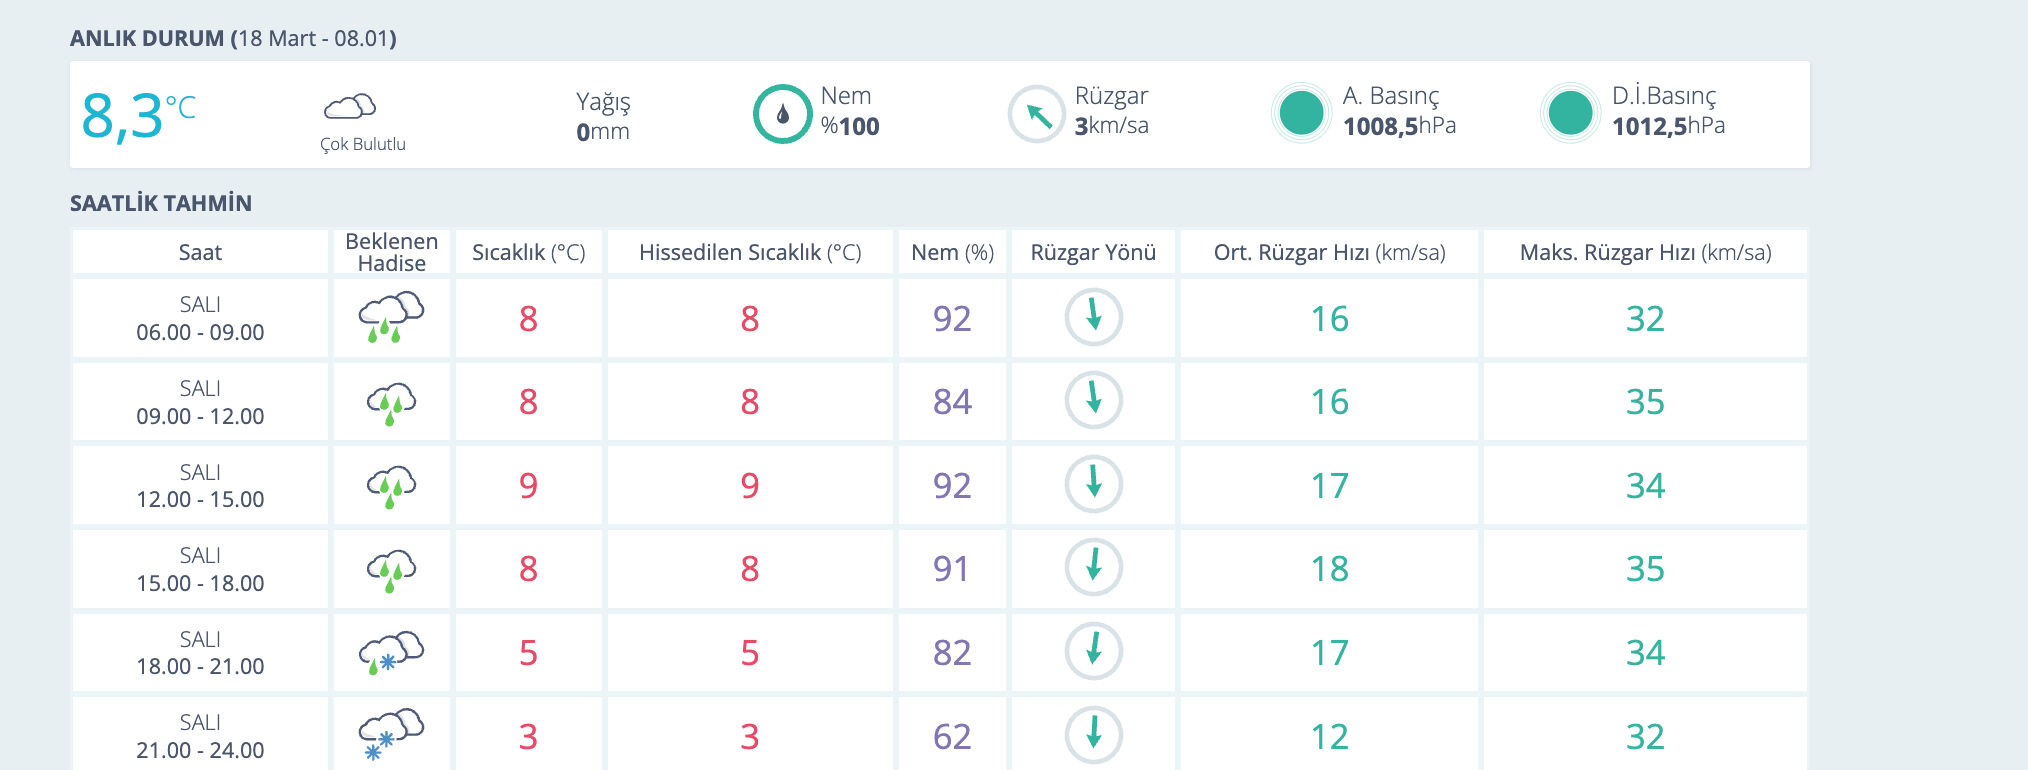Click the D.İ.Basınç green circle indicator
2028x770 pixels.
1570,113
